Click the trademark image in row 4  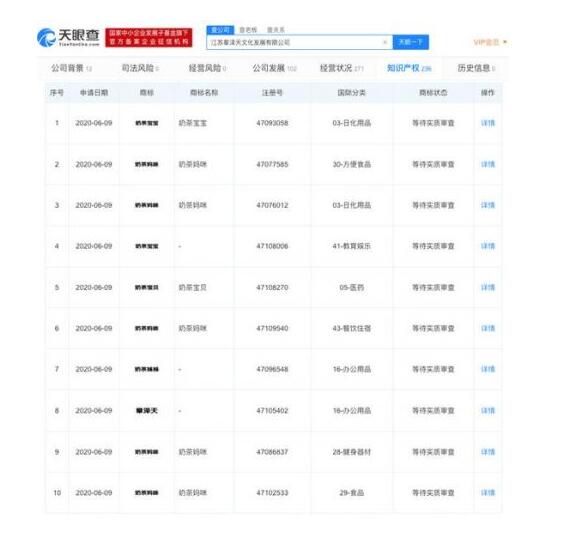tap(147, 246)
